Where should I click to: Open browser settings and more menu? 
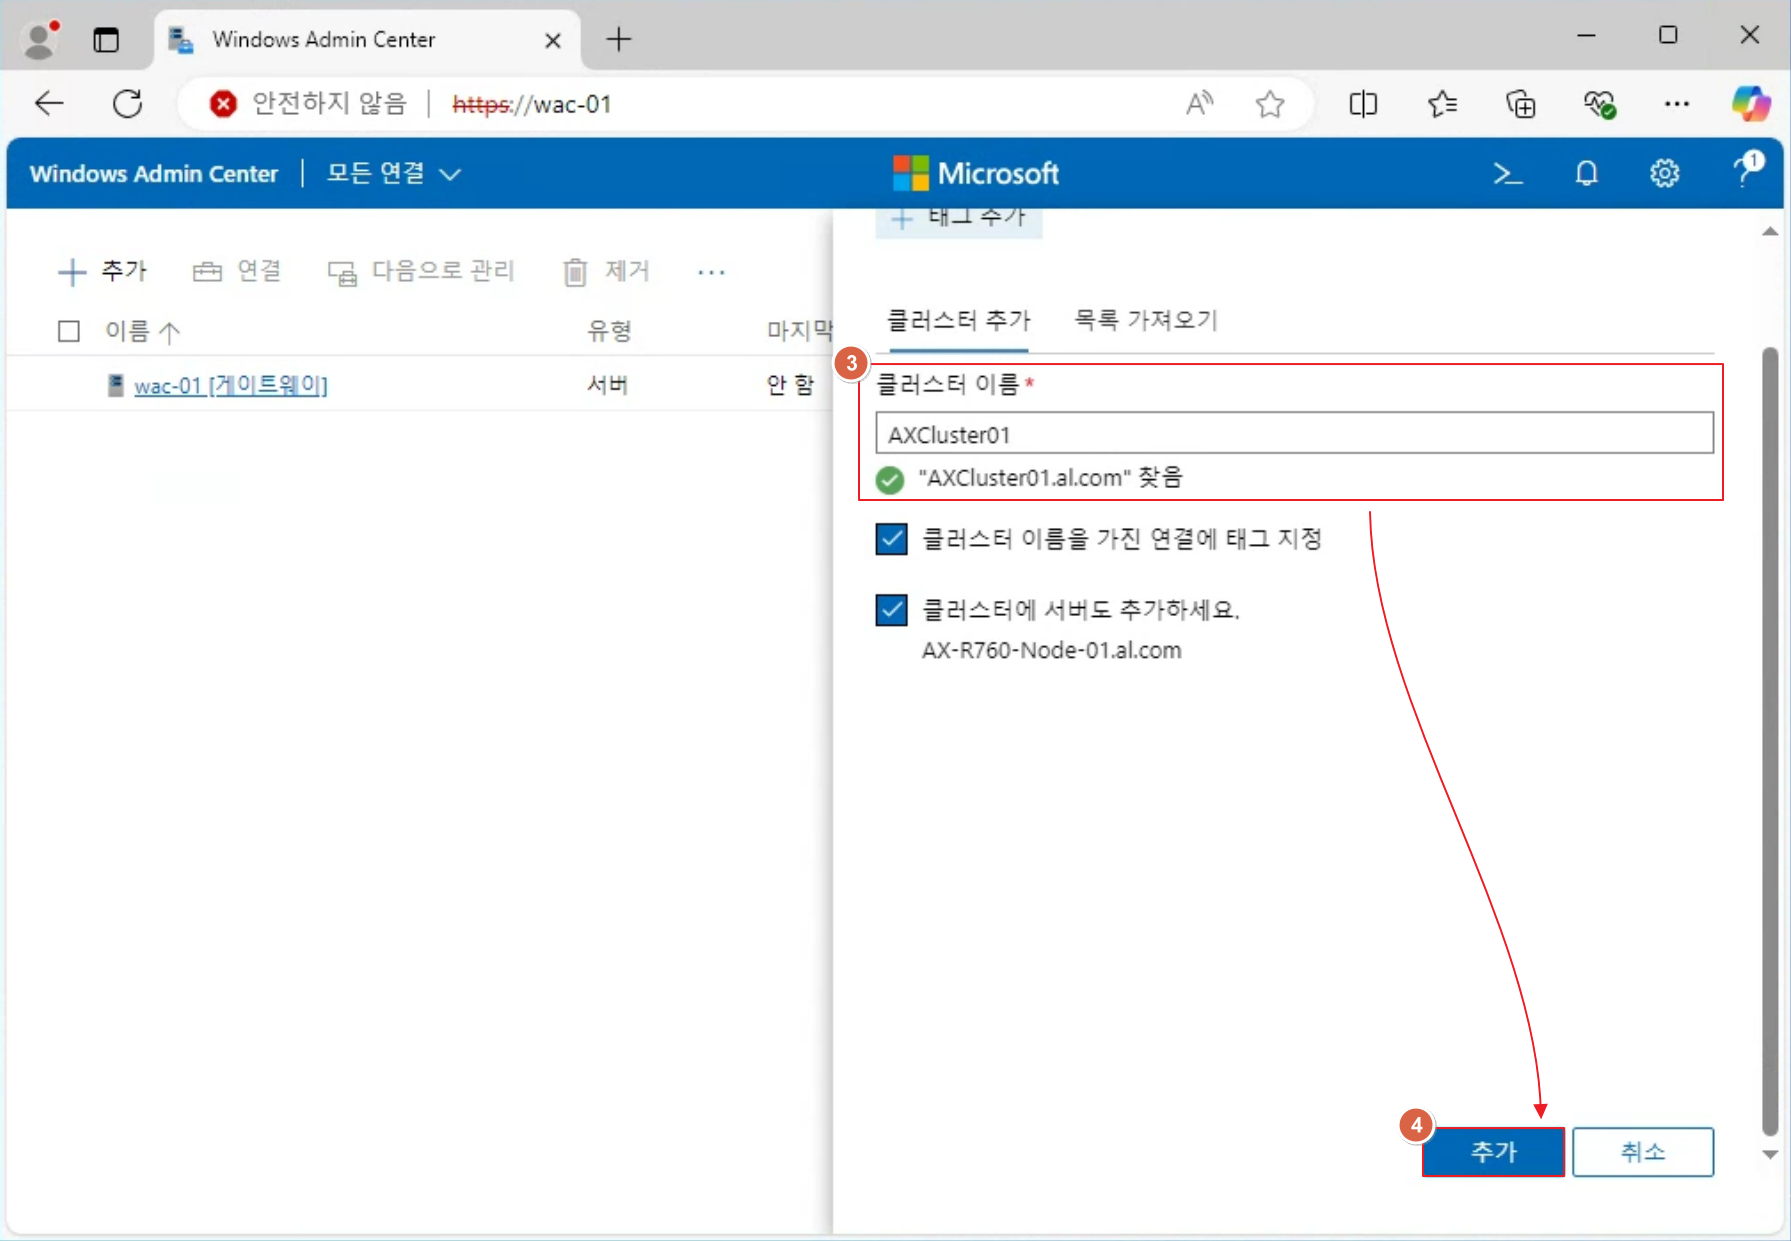[x=1676, y=103]
